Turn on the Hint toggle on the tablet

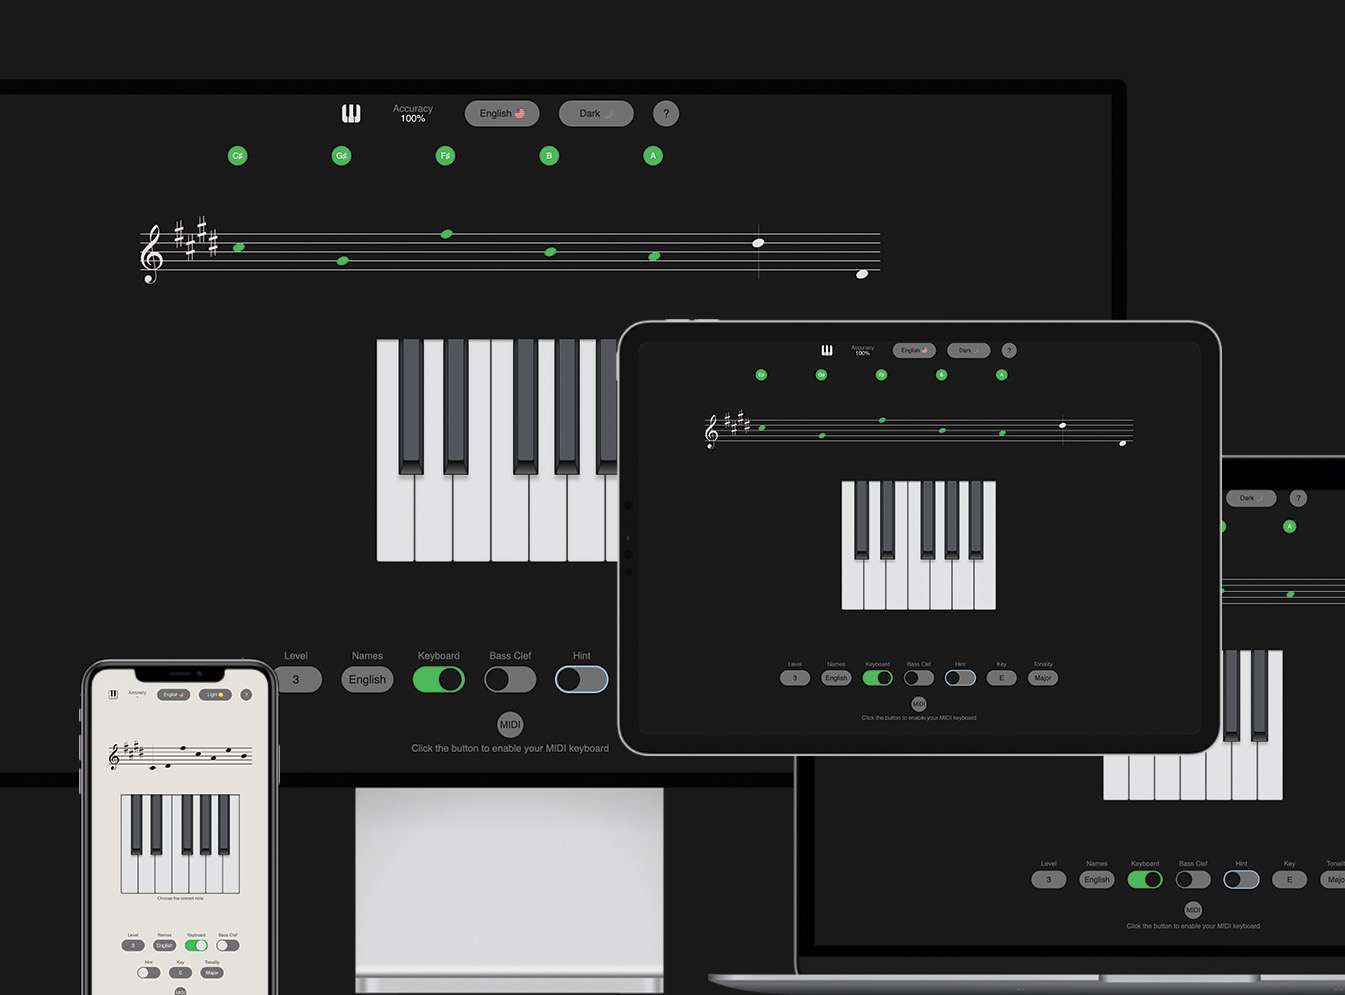[x=960, y=678]
